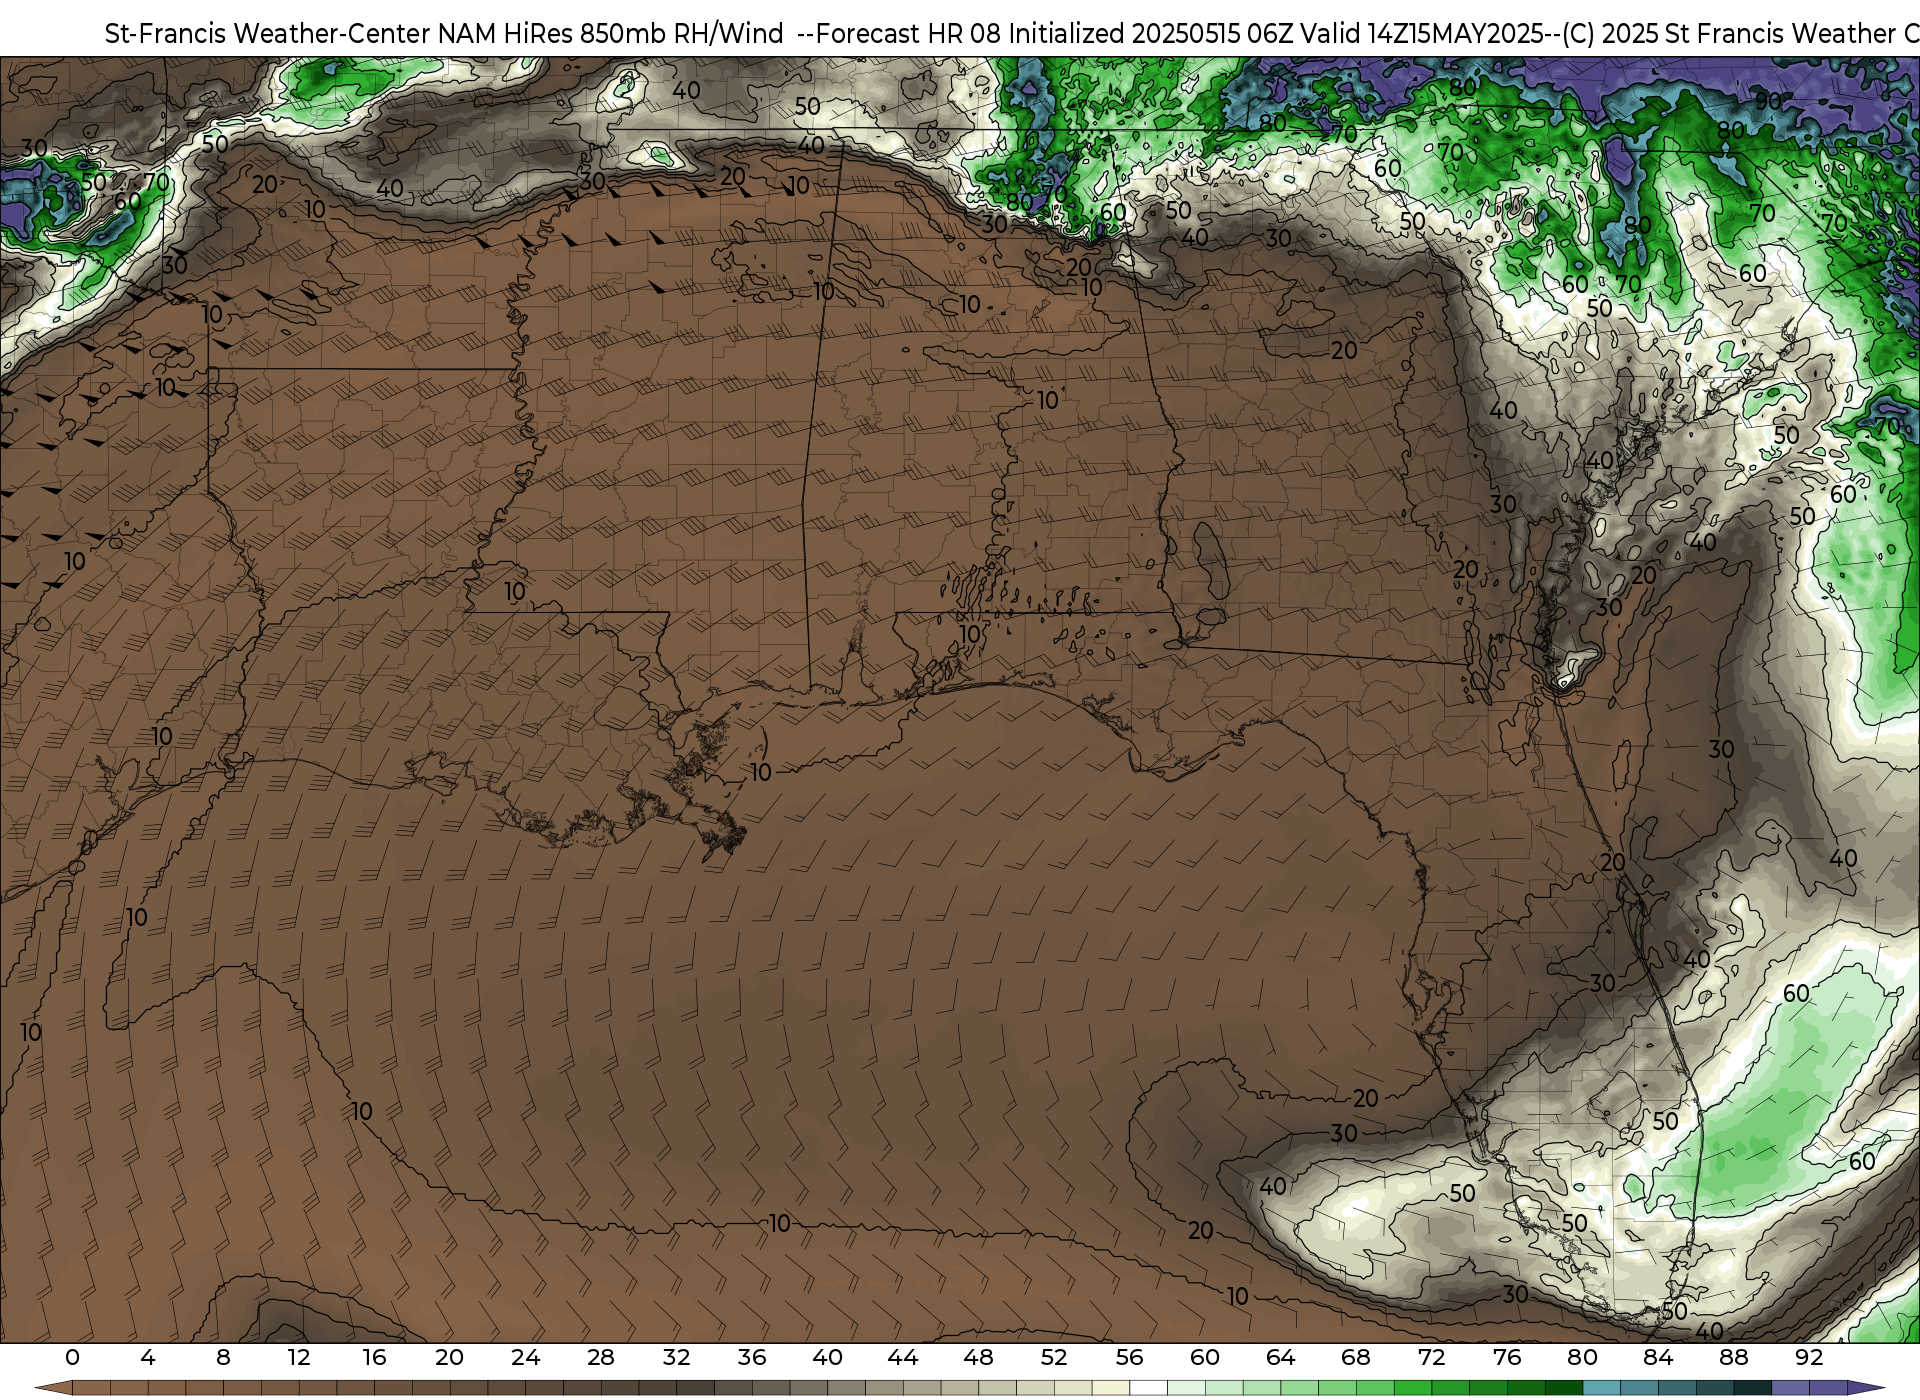Viewport: 1920px width, 1400px height.
Task: Click the "90" humidity contour label on map
Action: pos(1769,101)
